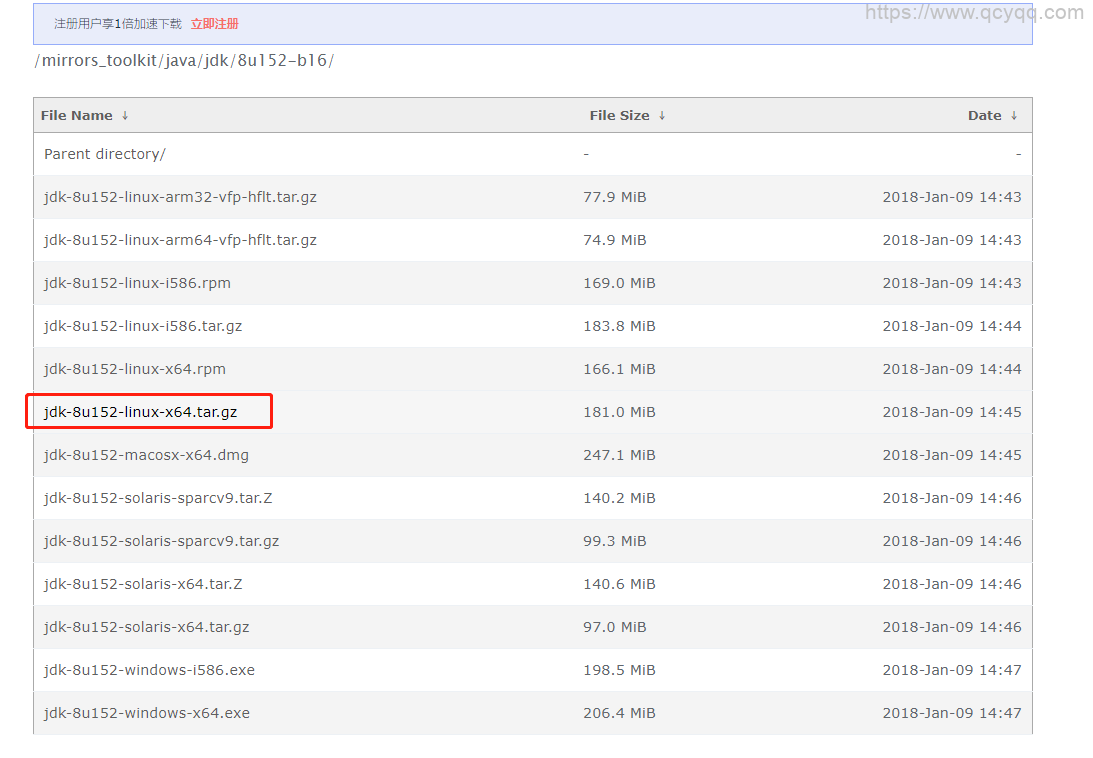
Task: Download jdk-8u152-macosx-x64.dmg
Action: pyautogui.click(x=146, y=455)
